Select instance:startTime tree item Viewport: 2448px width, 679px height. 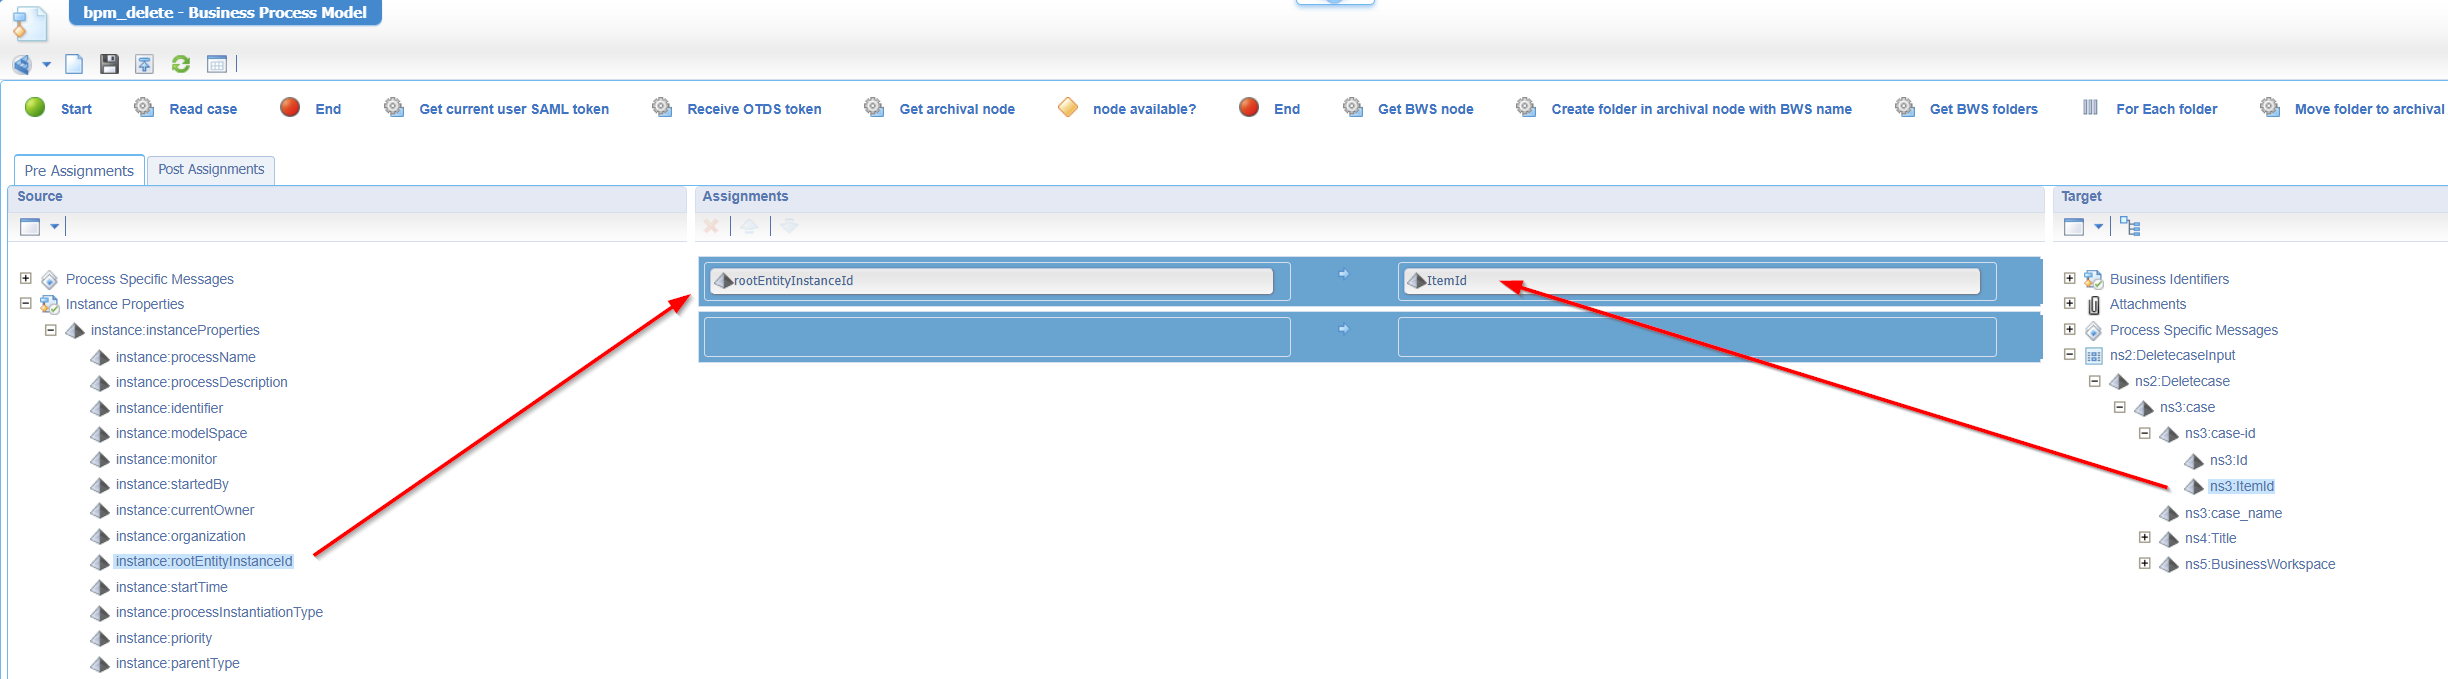(x=172, y=587)
